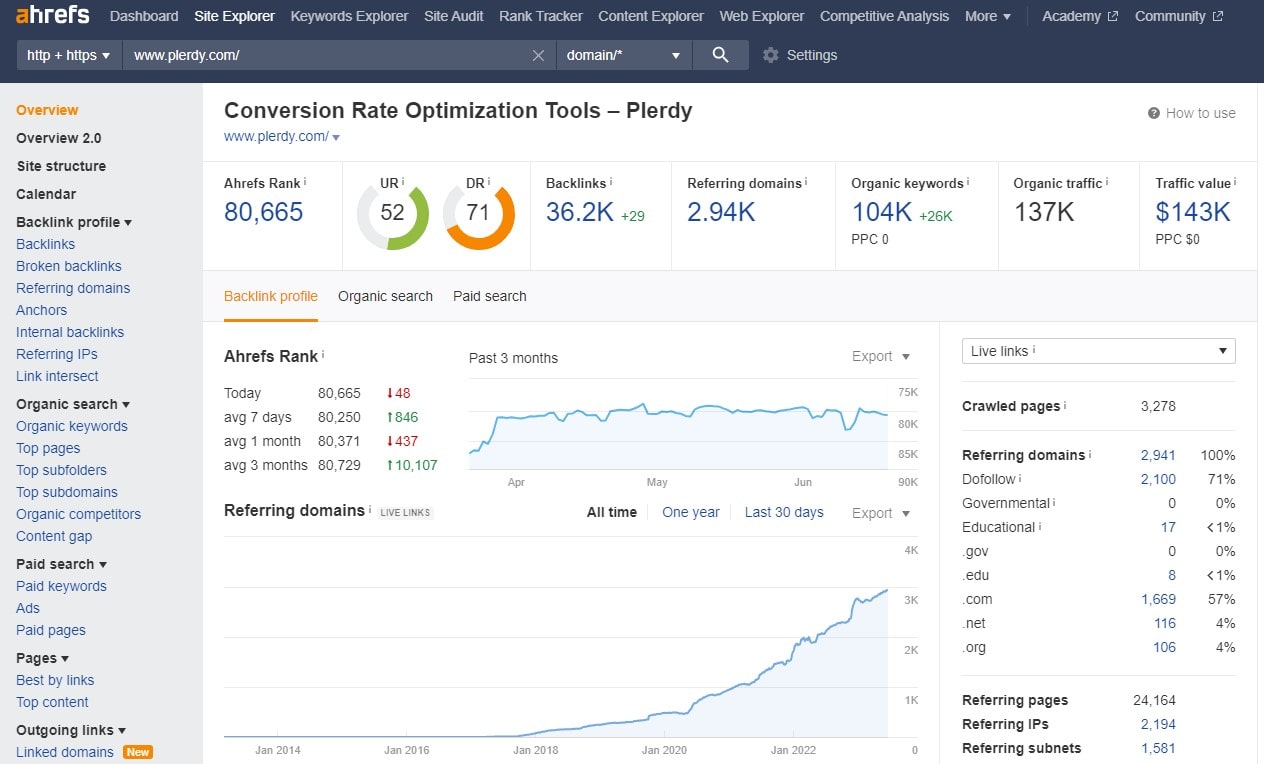Screen dimensions: 1264x764
Task: Click info icon beside Educational row
Action: pos(1040,526)
